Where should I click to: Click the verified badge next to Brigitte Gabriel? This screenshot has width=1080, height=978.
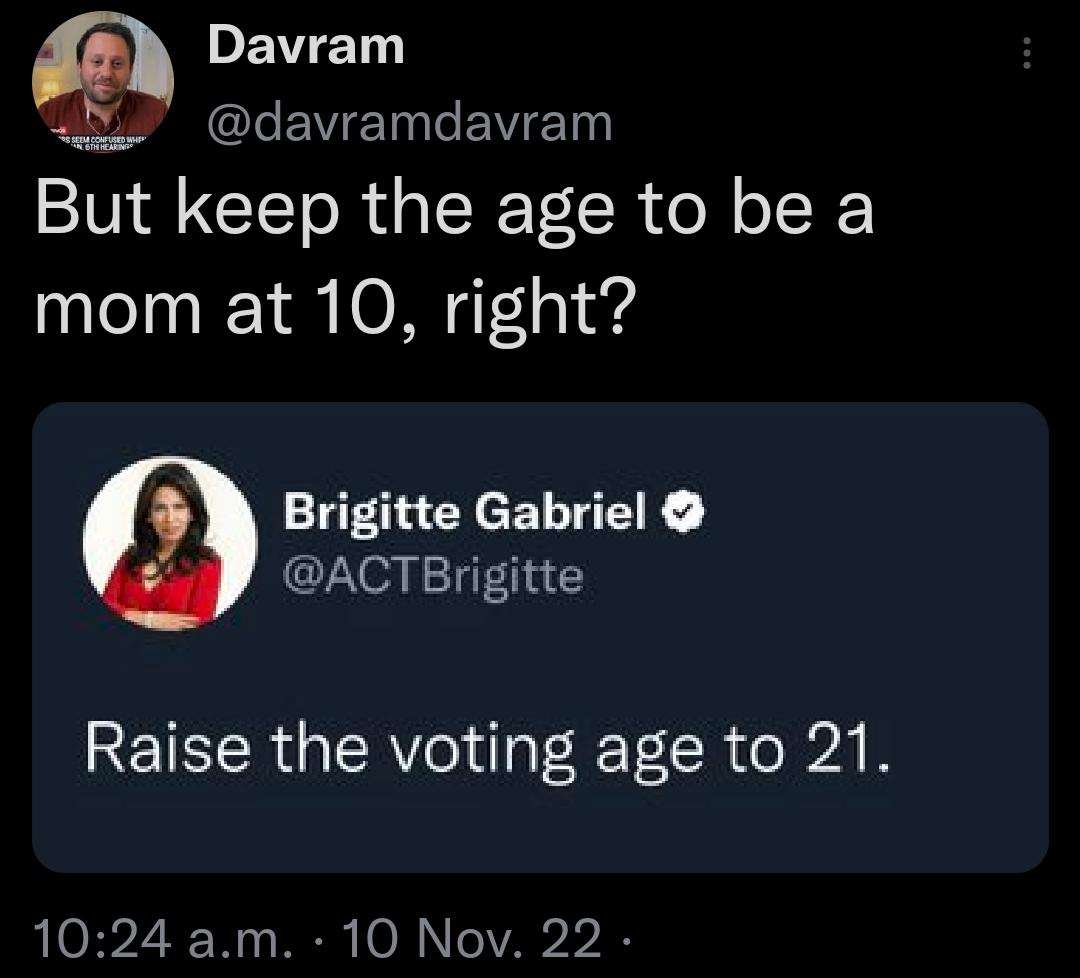coord(684,513)
